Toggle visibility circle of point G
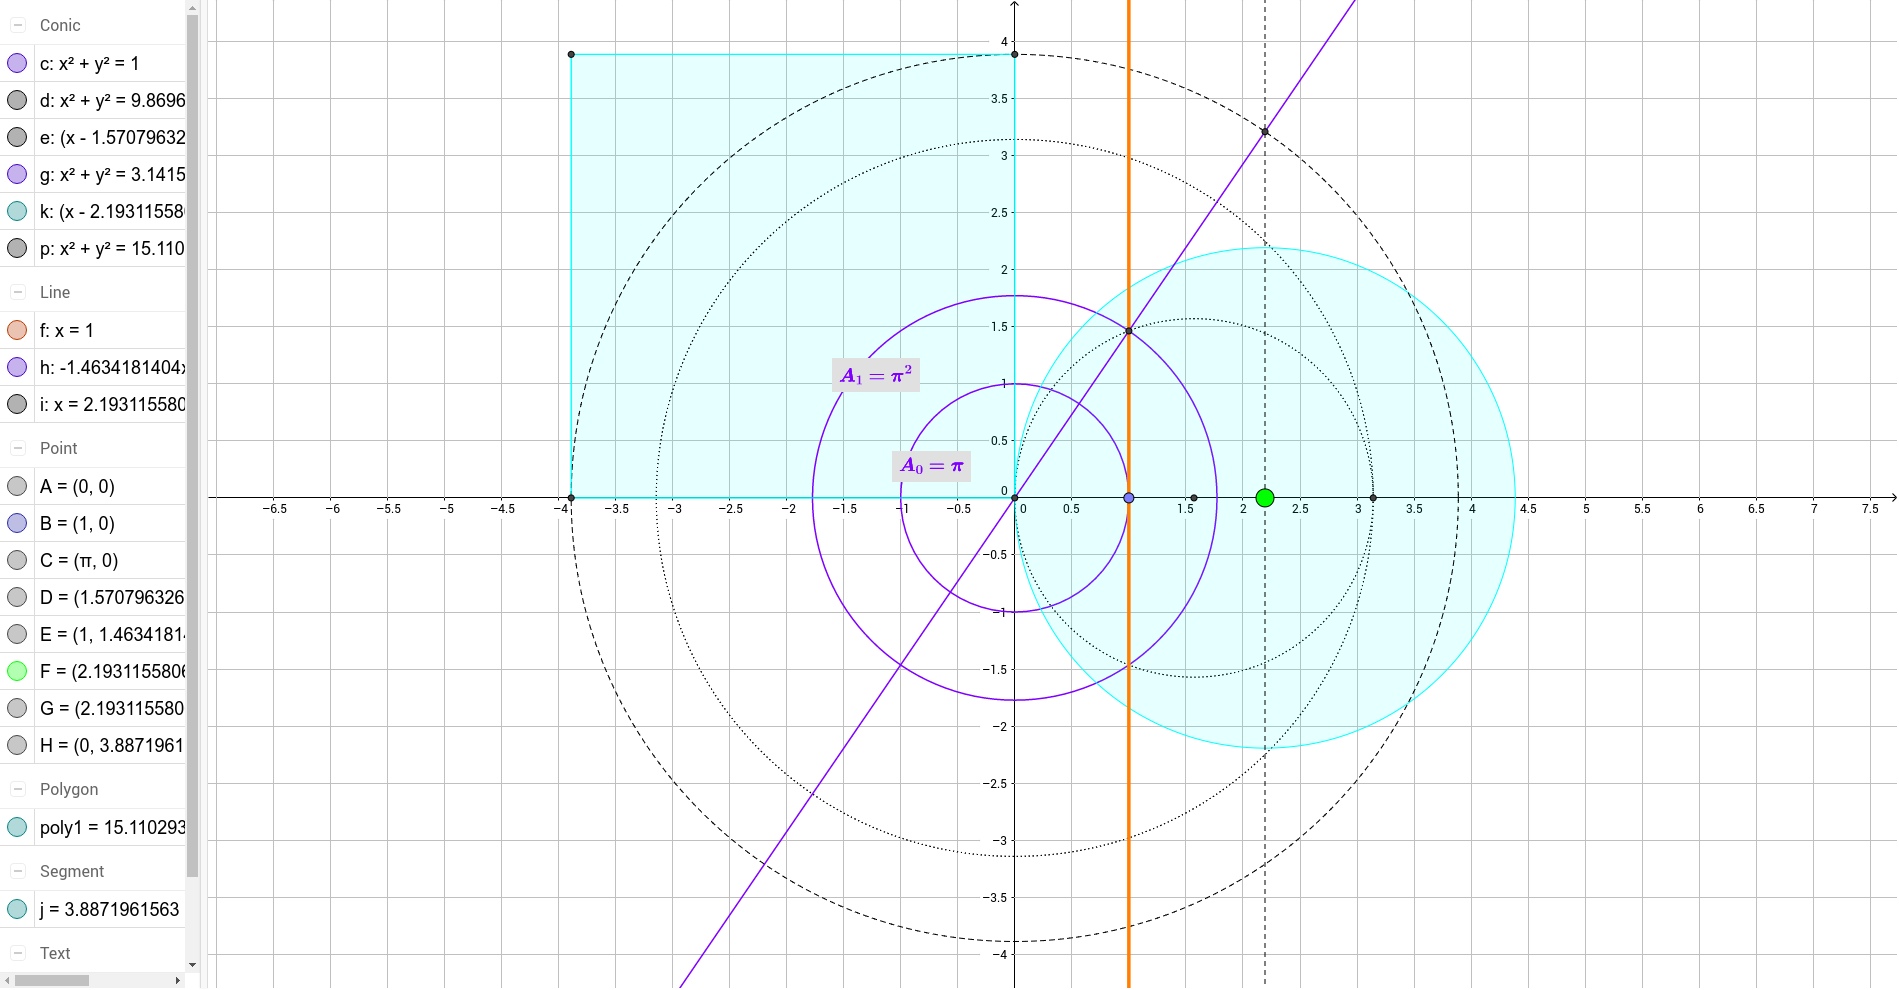This screenshot has width=1899, height=990. (17, 708)
